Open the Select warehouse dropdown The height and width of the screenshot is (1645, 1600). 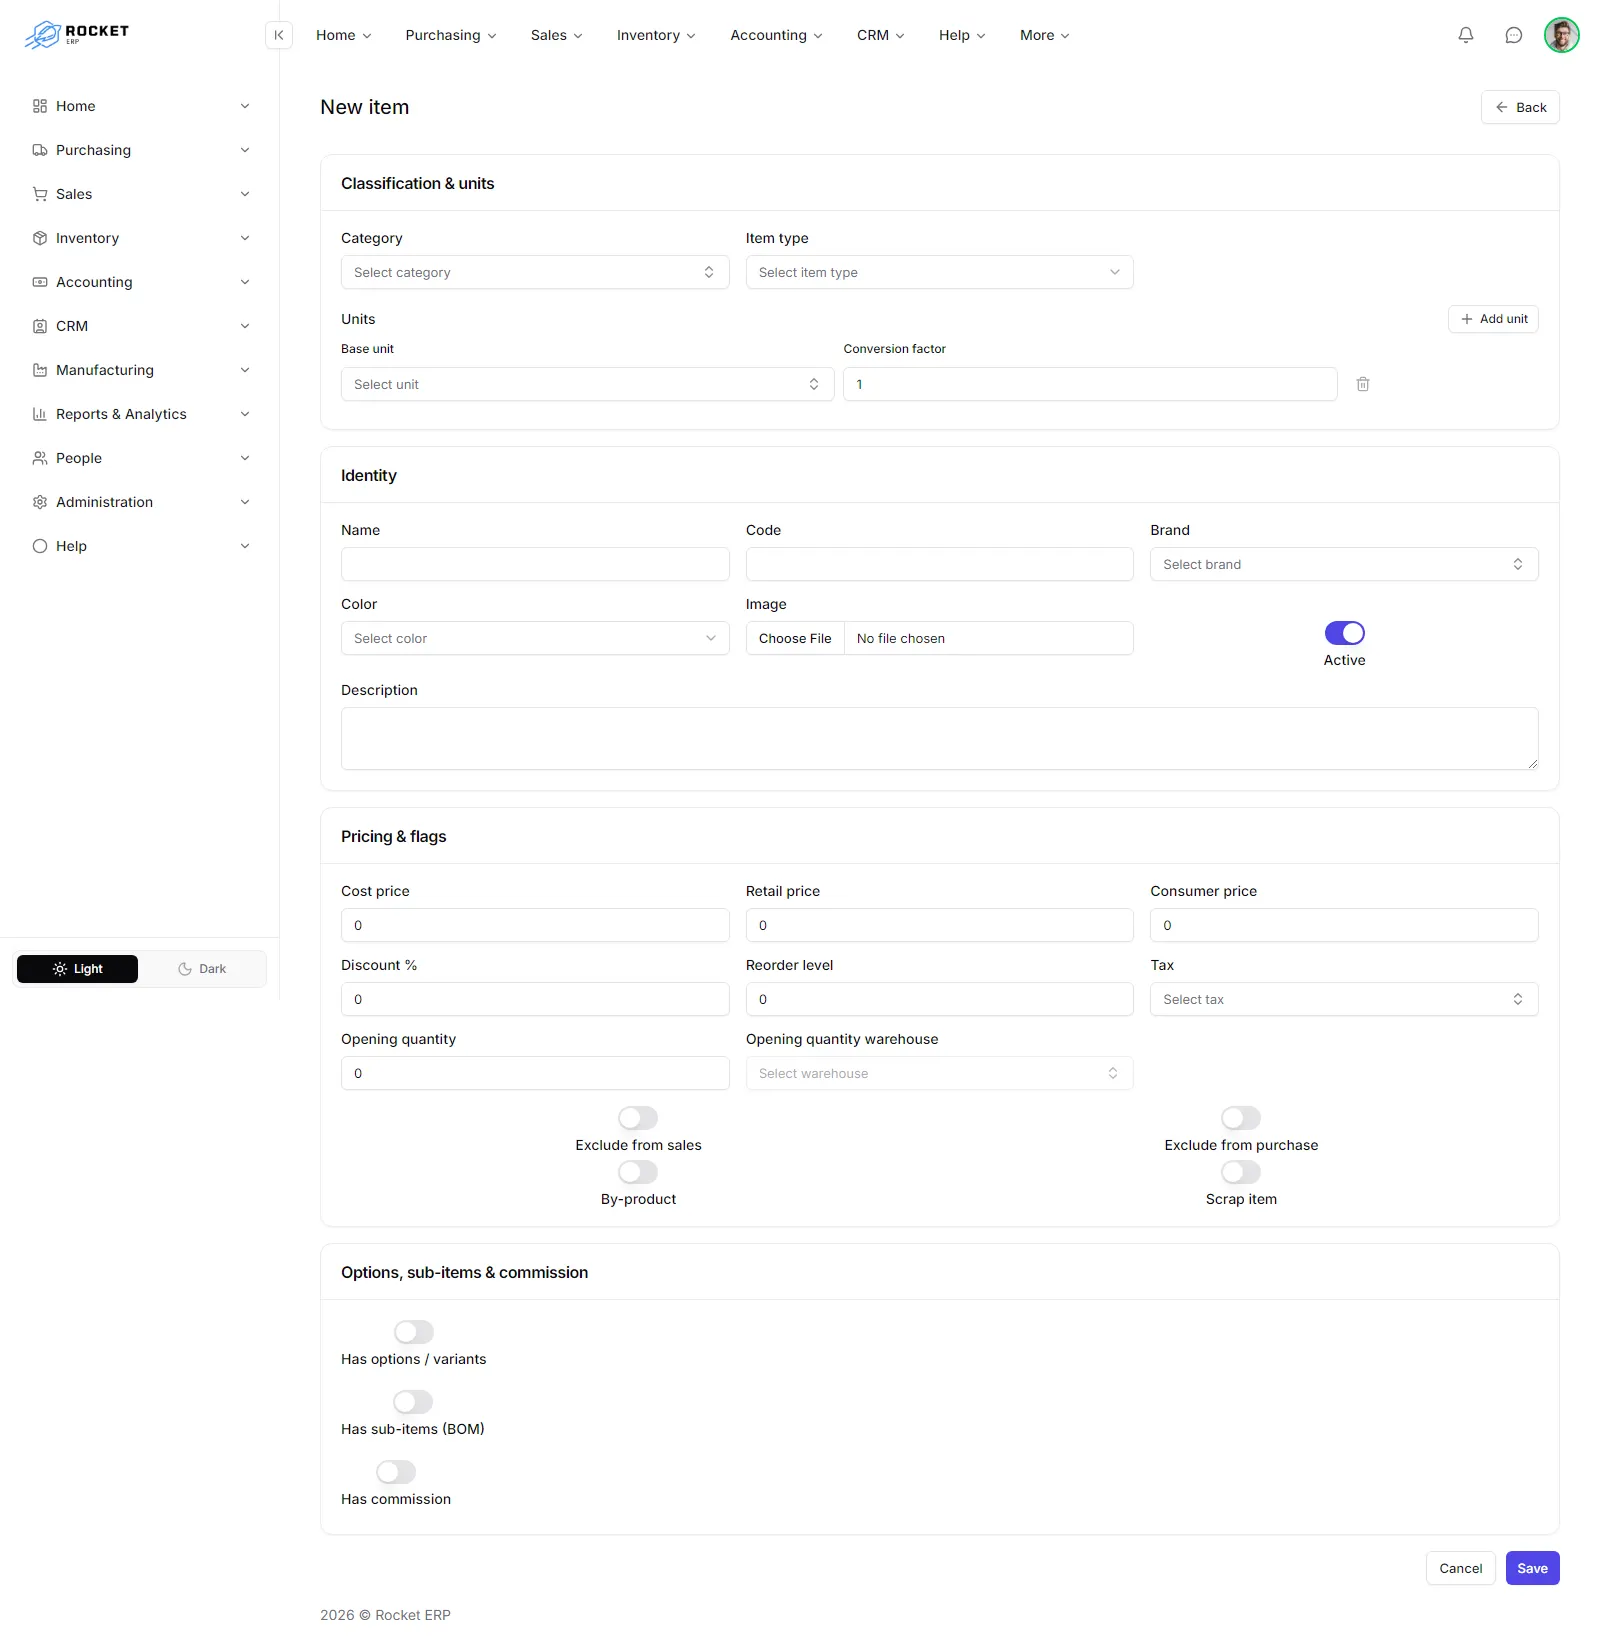(939, 1073)
